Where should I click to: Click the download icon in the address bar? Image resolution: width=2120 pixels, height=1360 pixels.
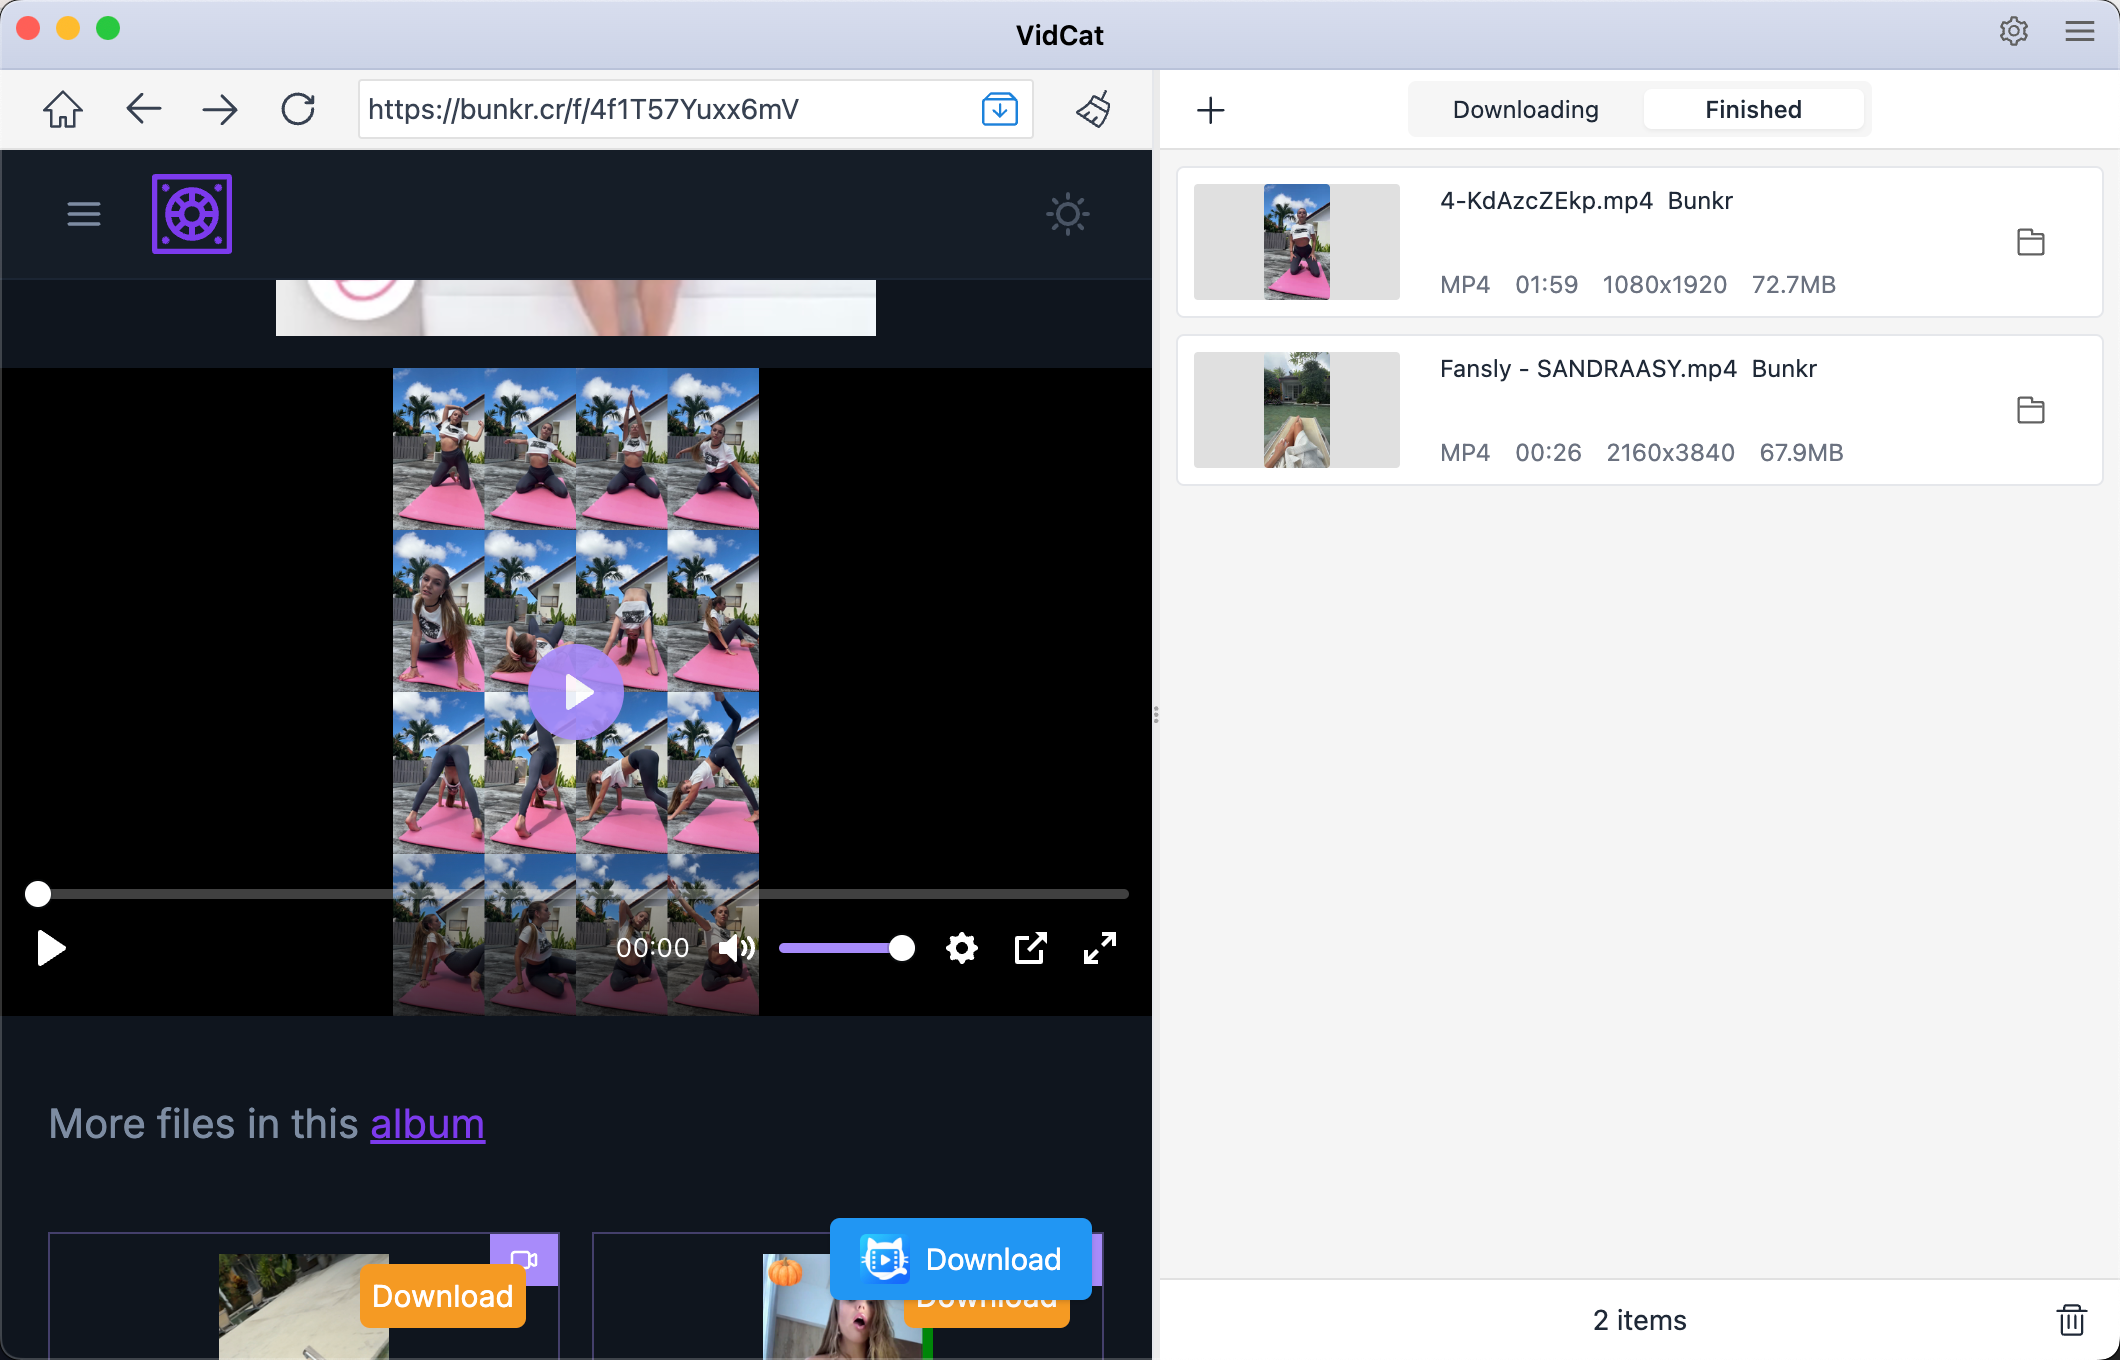1000,109
